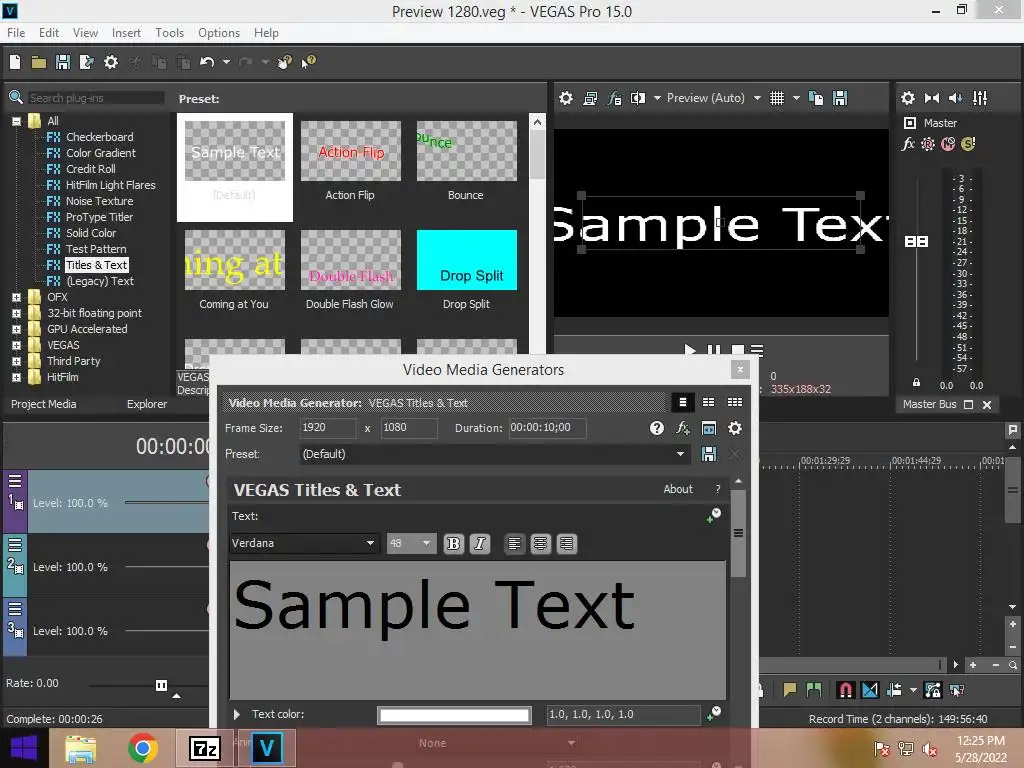Screen dimensions: 1024x768
Task: Center align text in Titles & Text
Action: (540, 543)
